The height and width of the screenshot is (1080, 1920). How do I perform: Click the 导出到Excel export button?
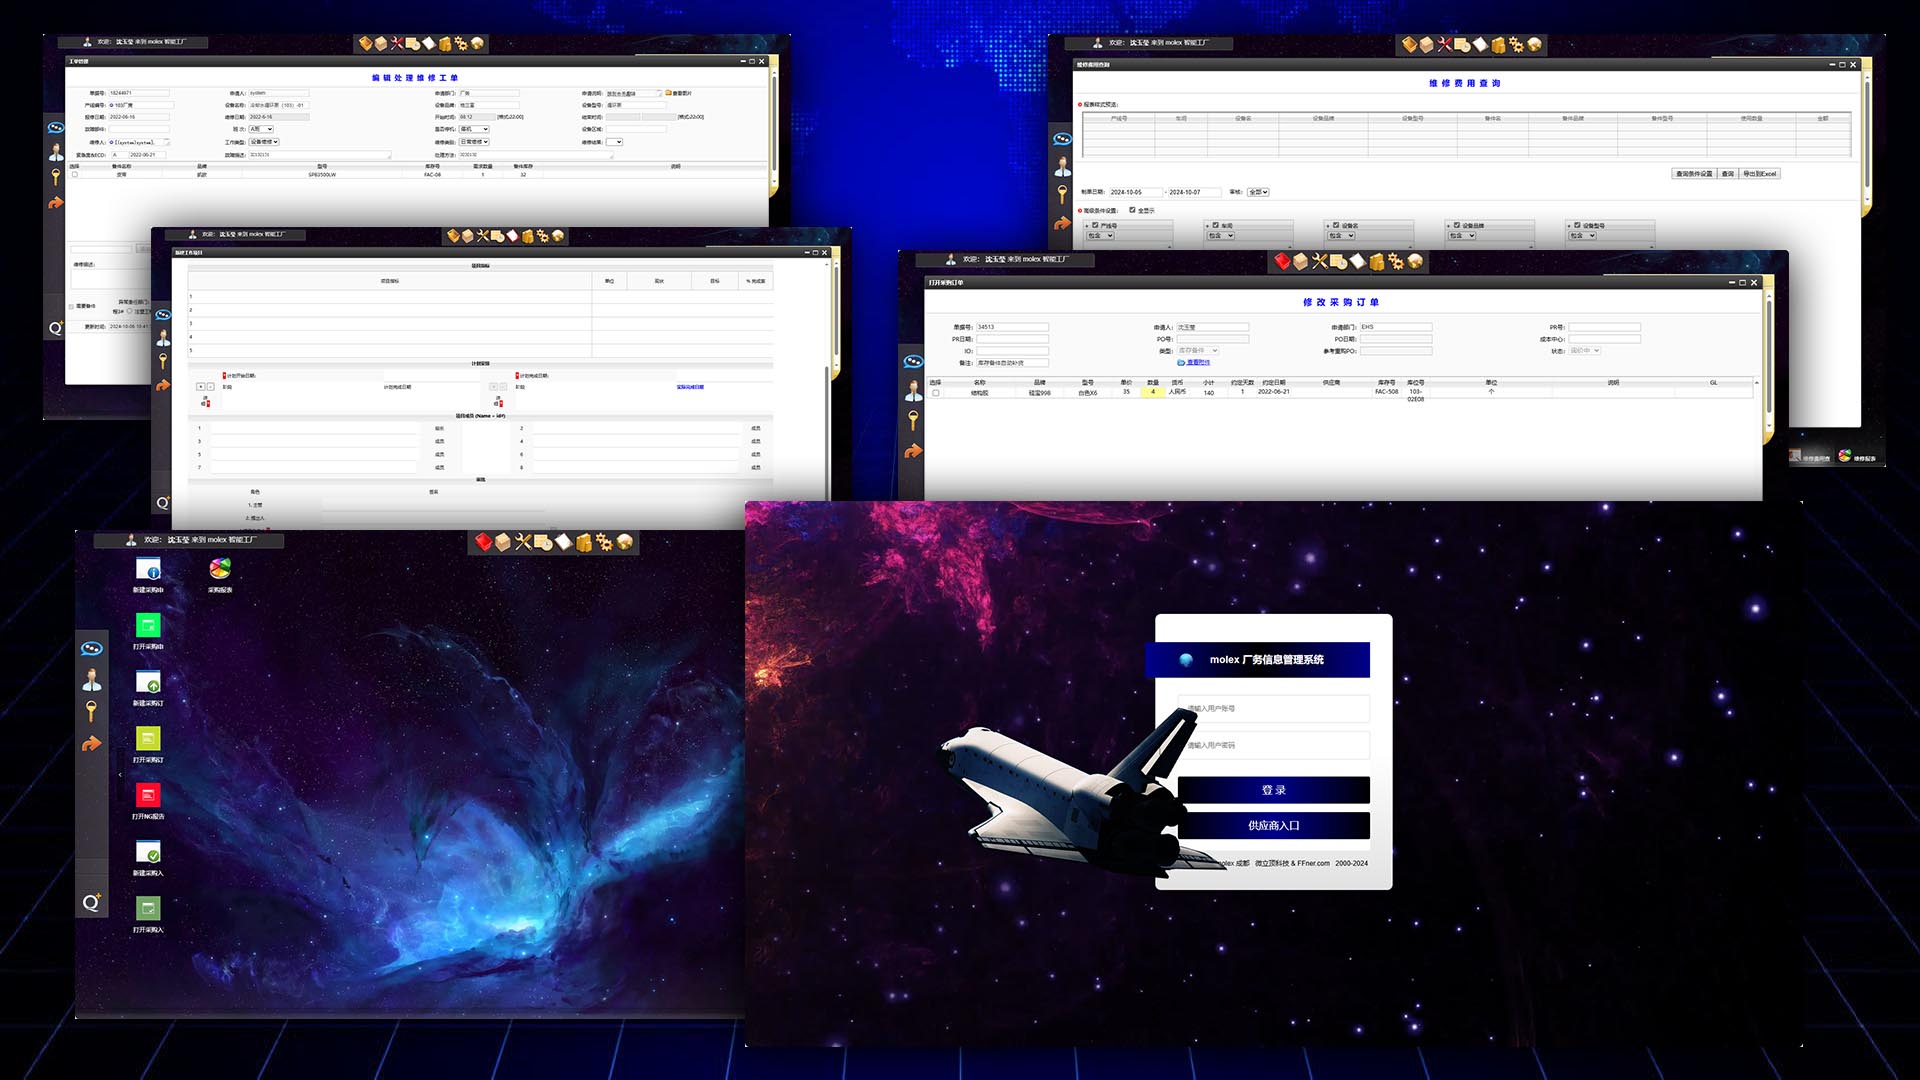point(1760,174)
